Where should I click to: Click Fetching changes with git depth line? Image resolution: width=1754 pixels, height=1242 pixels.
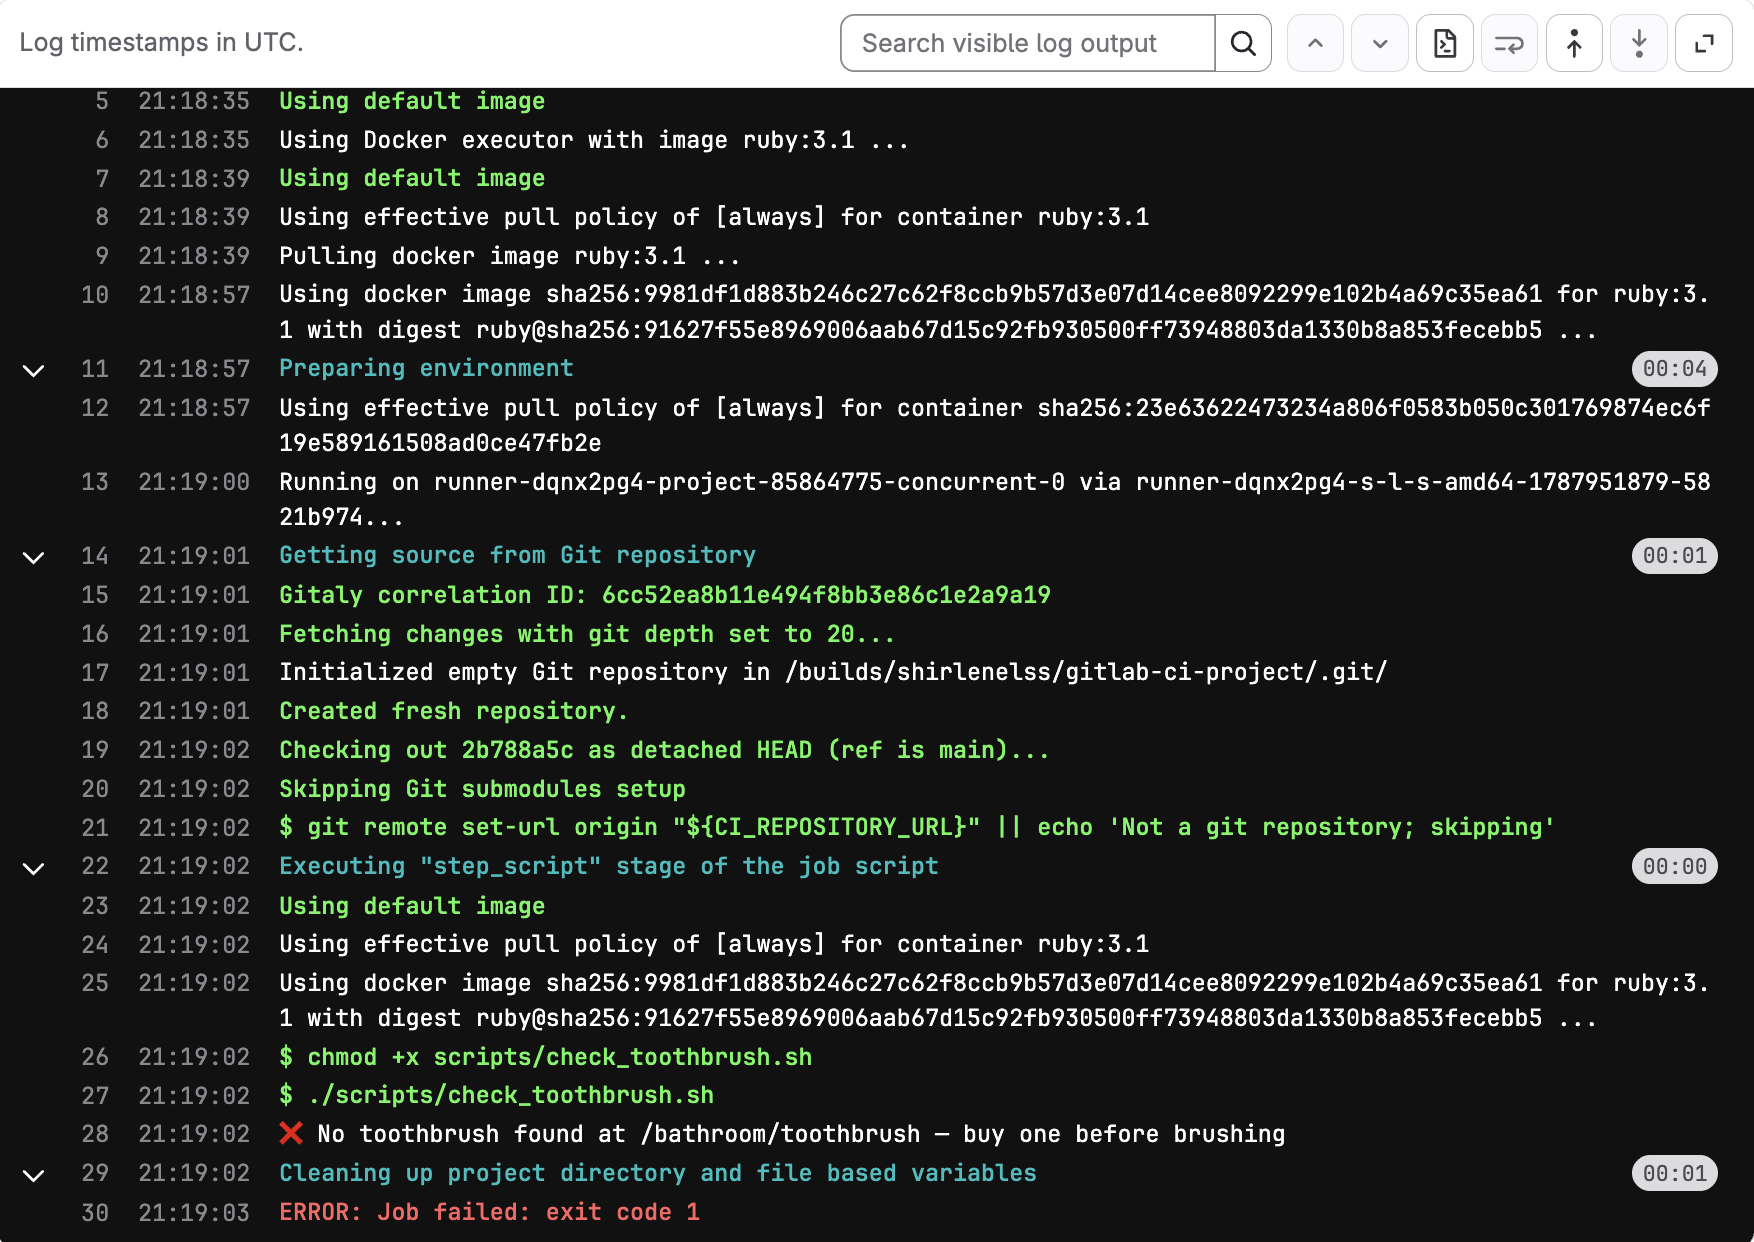(x=587, y=634)
